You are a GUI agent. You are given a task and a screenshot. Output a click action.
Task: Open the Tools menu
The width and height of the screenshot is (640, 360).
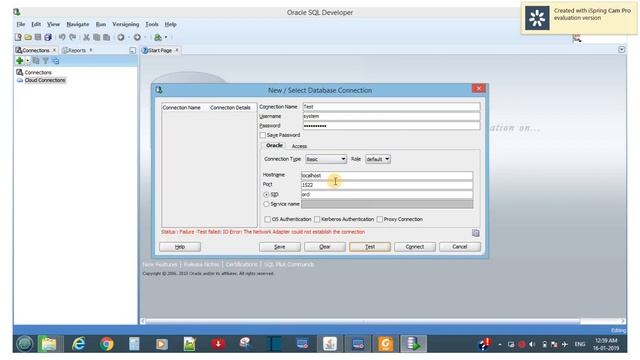[x=152, y=24]
